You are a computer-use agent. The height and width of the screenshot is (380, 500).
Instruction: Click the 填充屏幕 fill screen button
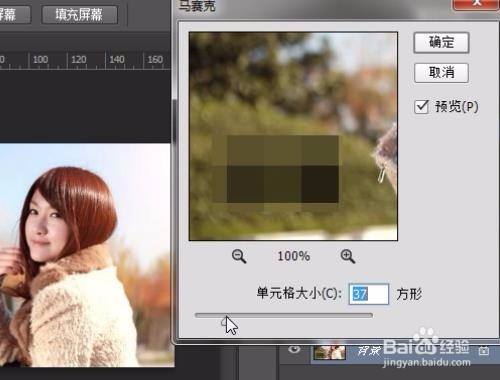point(79,14)
